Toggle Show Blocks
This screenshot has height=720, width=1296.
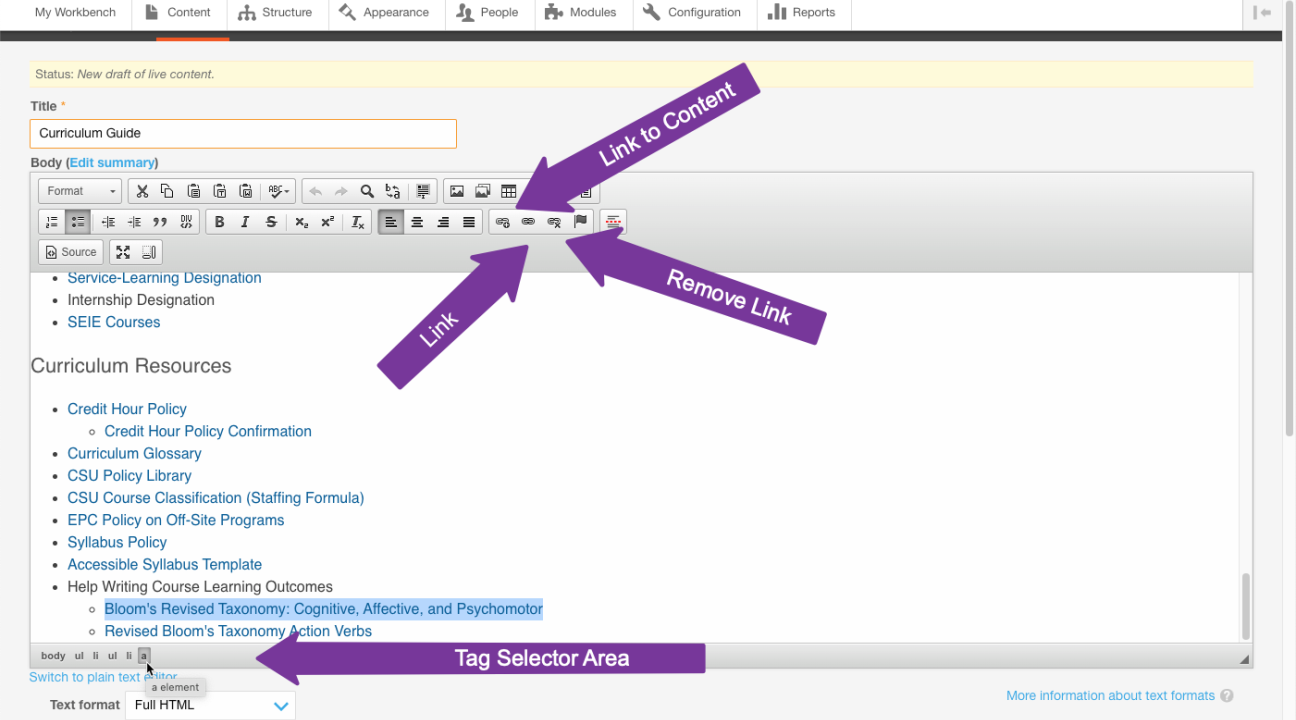coord(149,252)
